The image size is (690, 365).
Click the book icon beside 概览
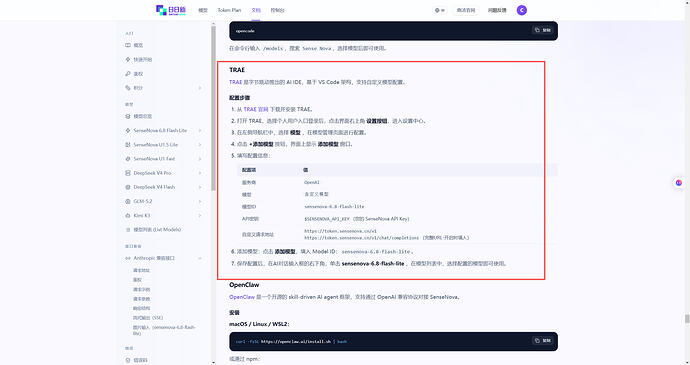(x=128, y=45)
